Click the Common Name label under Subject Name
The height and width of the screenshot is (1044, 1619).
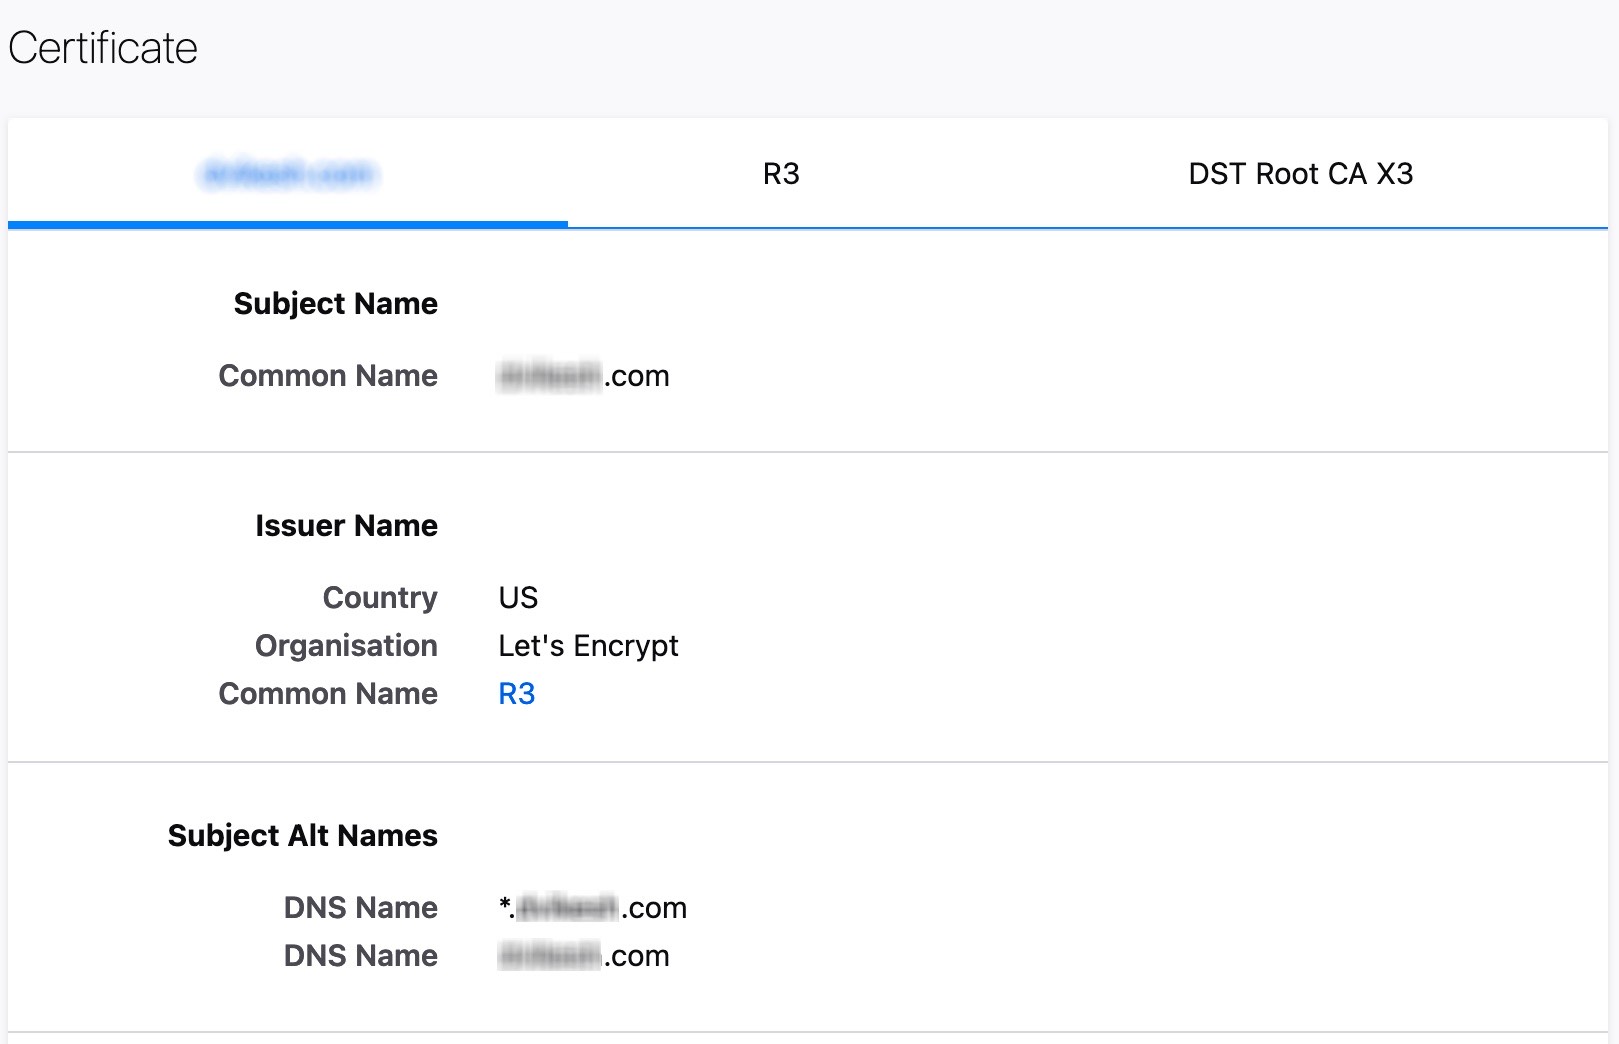click(x=328, y=376)
